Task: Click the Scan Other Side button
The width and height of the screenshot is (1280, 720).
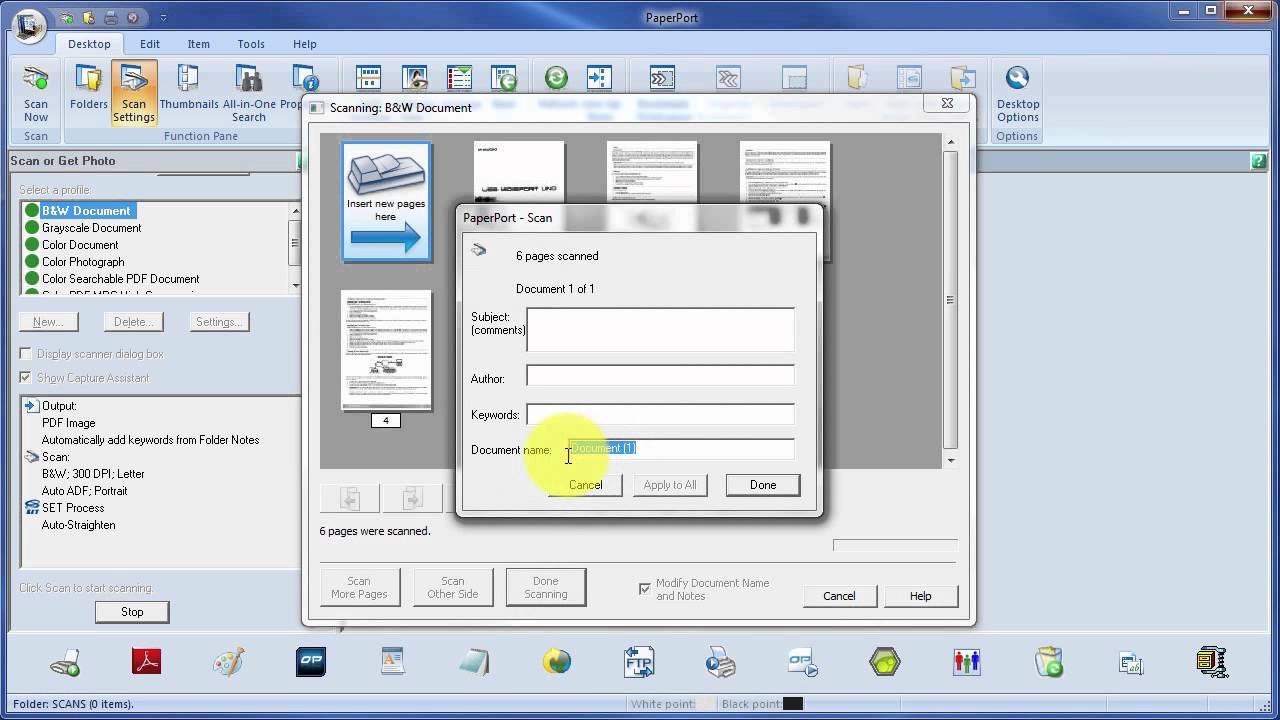Action: coord(453,588)
